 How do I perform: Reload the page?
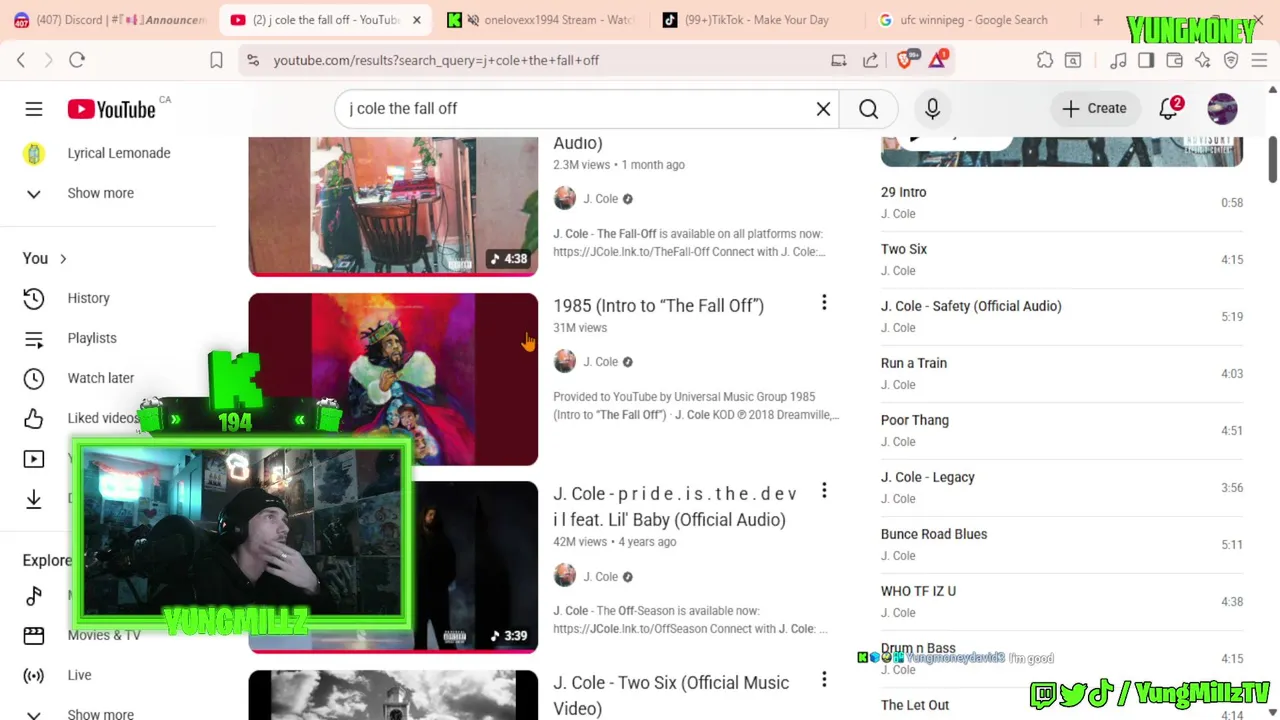(x=77, y=60)
